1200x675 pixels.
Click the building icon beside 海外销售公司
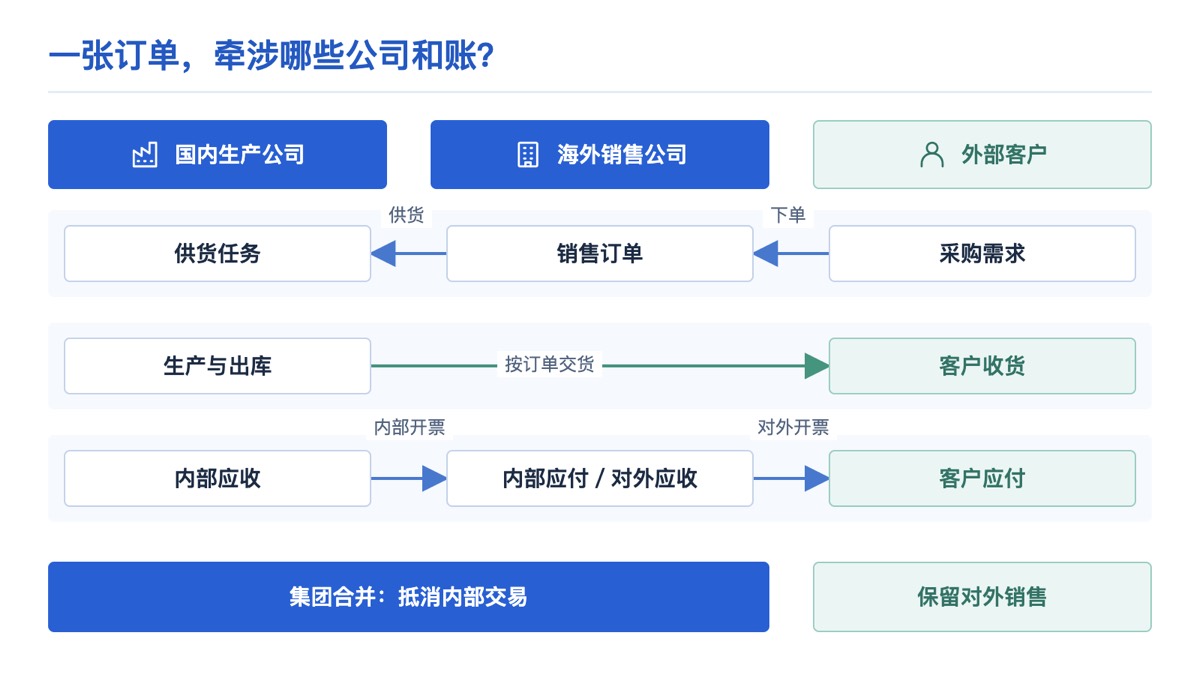pyautogui.click(x=527, y=155)
